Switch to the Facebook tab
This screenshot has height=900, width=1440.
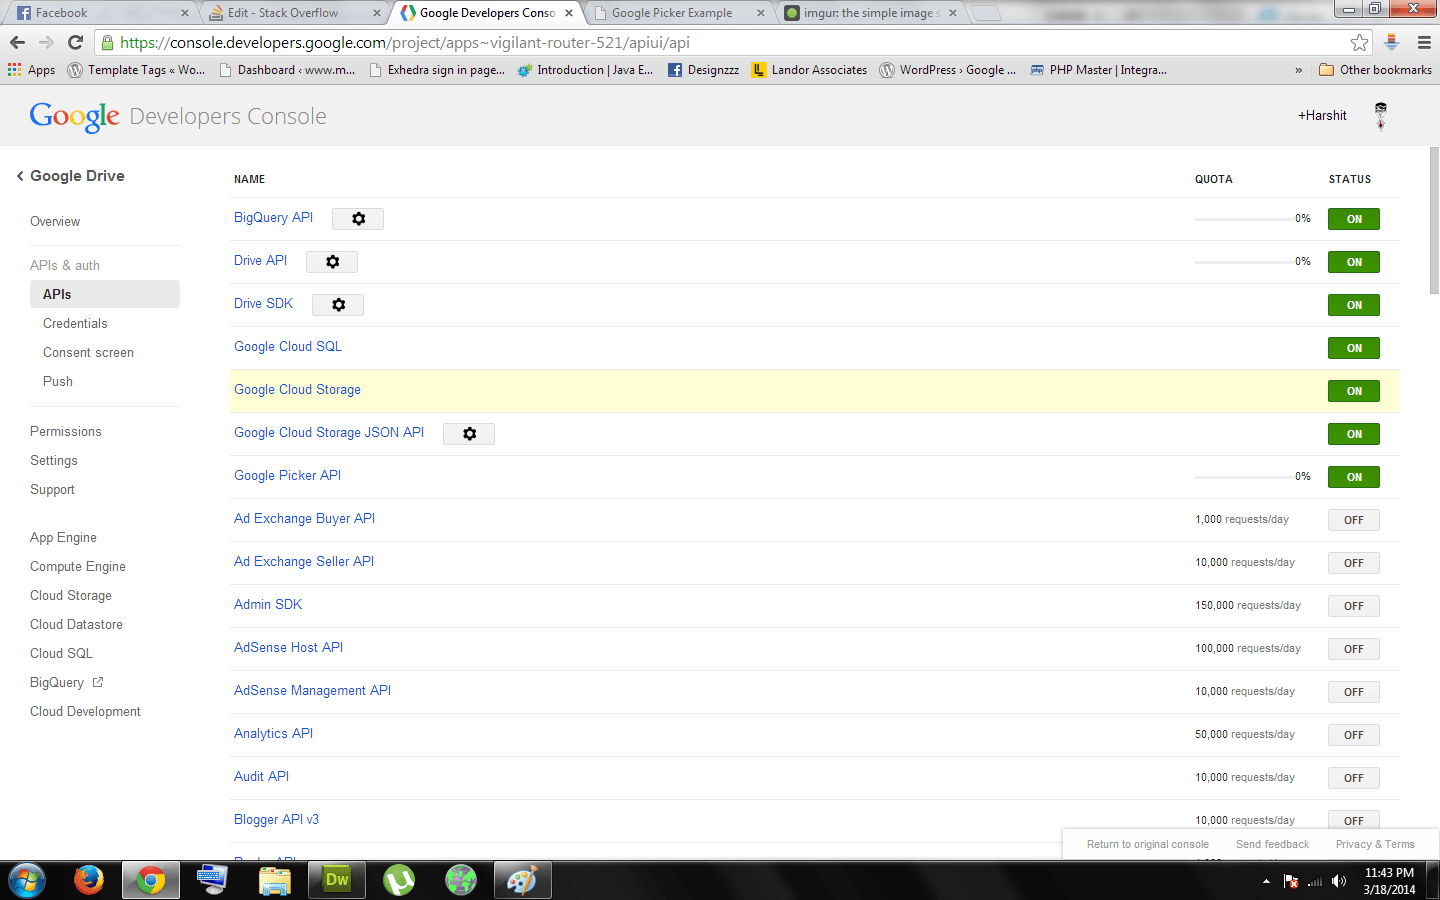coord(100,13)
